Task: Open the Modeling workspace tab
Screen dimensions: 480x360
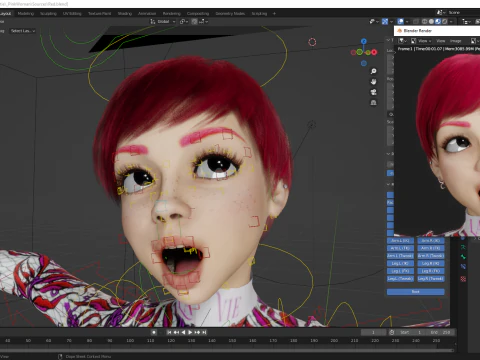Action: pyautogui.click(x=26, y=14)
